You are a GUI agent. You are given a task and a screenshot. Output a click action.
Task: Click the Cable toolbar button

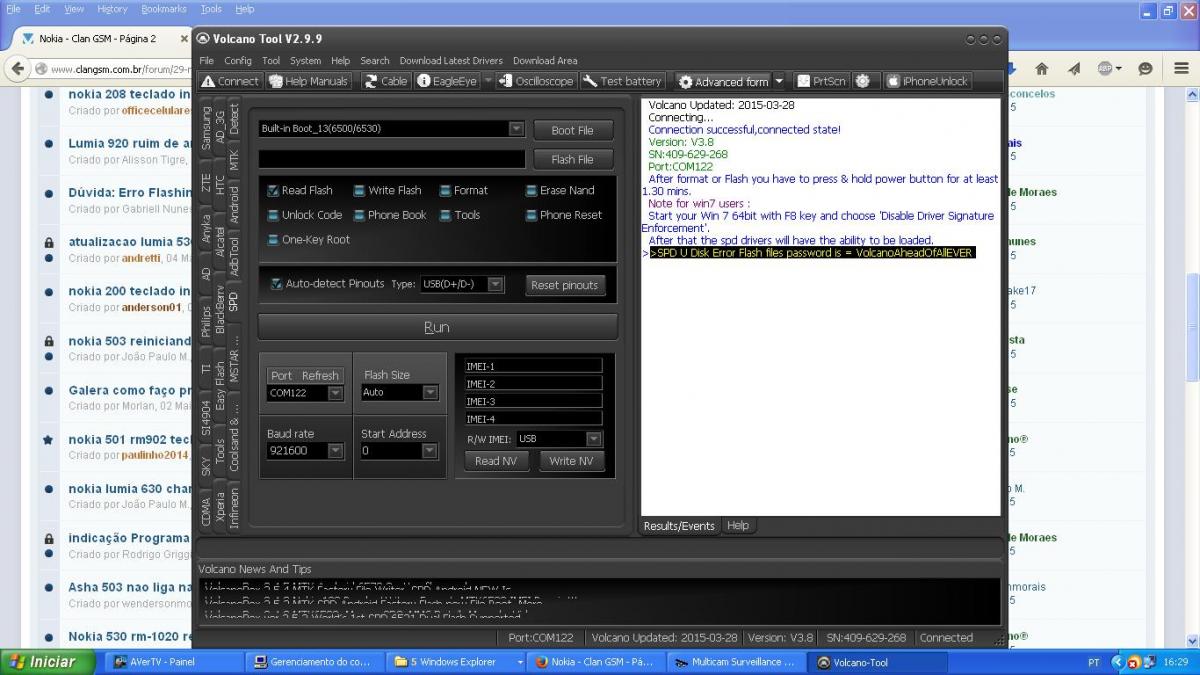[386, 81]
